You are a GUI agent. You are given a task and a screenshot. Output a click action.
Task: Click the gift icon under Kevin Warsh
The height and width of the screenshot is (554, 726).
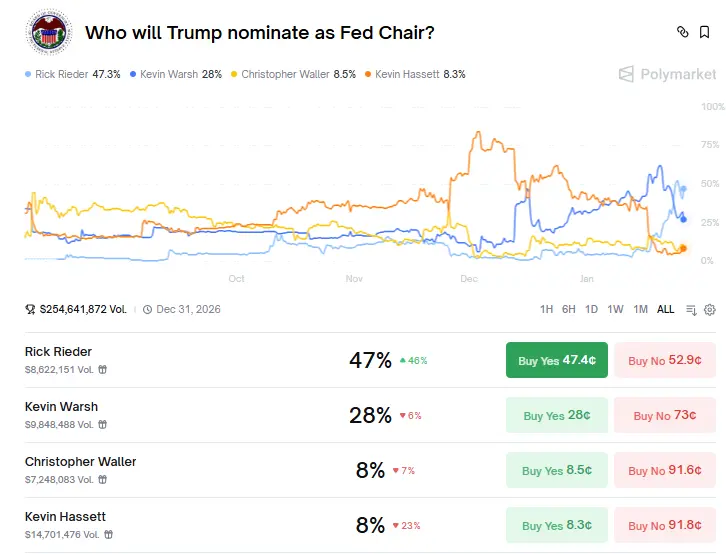pyautogui.click(x=103, y=425)
